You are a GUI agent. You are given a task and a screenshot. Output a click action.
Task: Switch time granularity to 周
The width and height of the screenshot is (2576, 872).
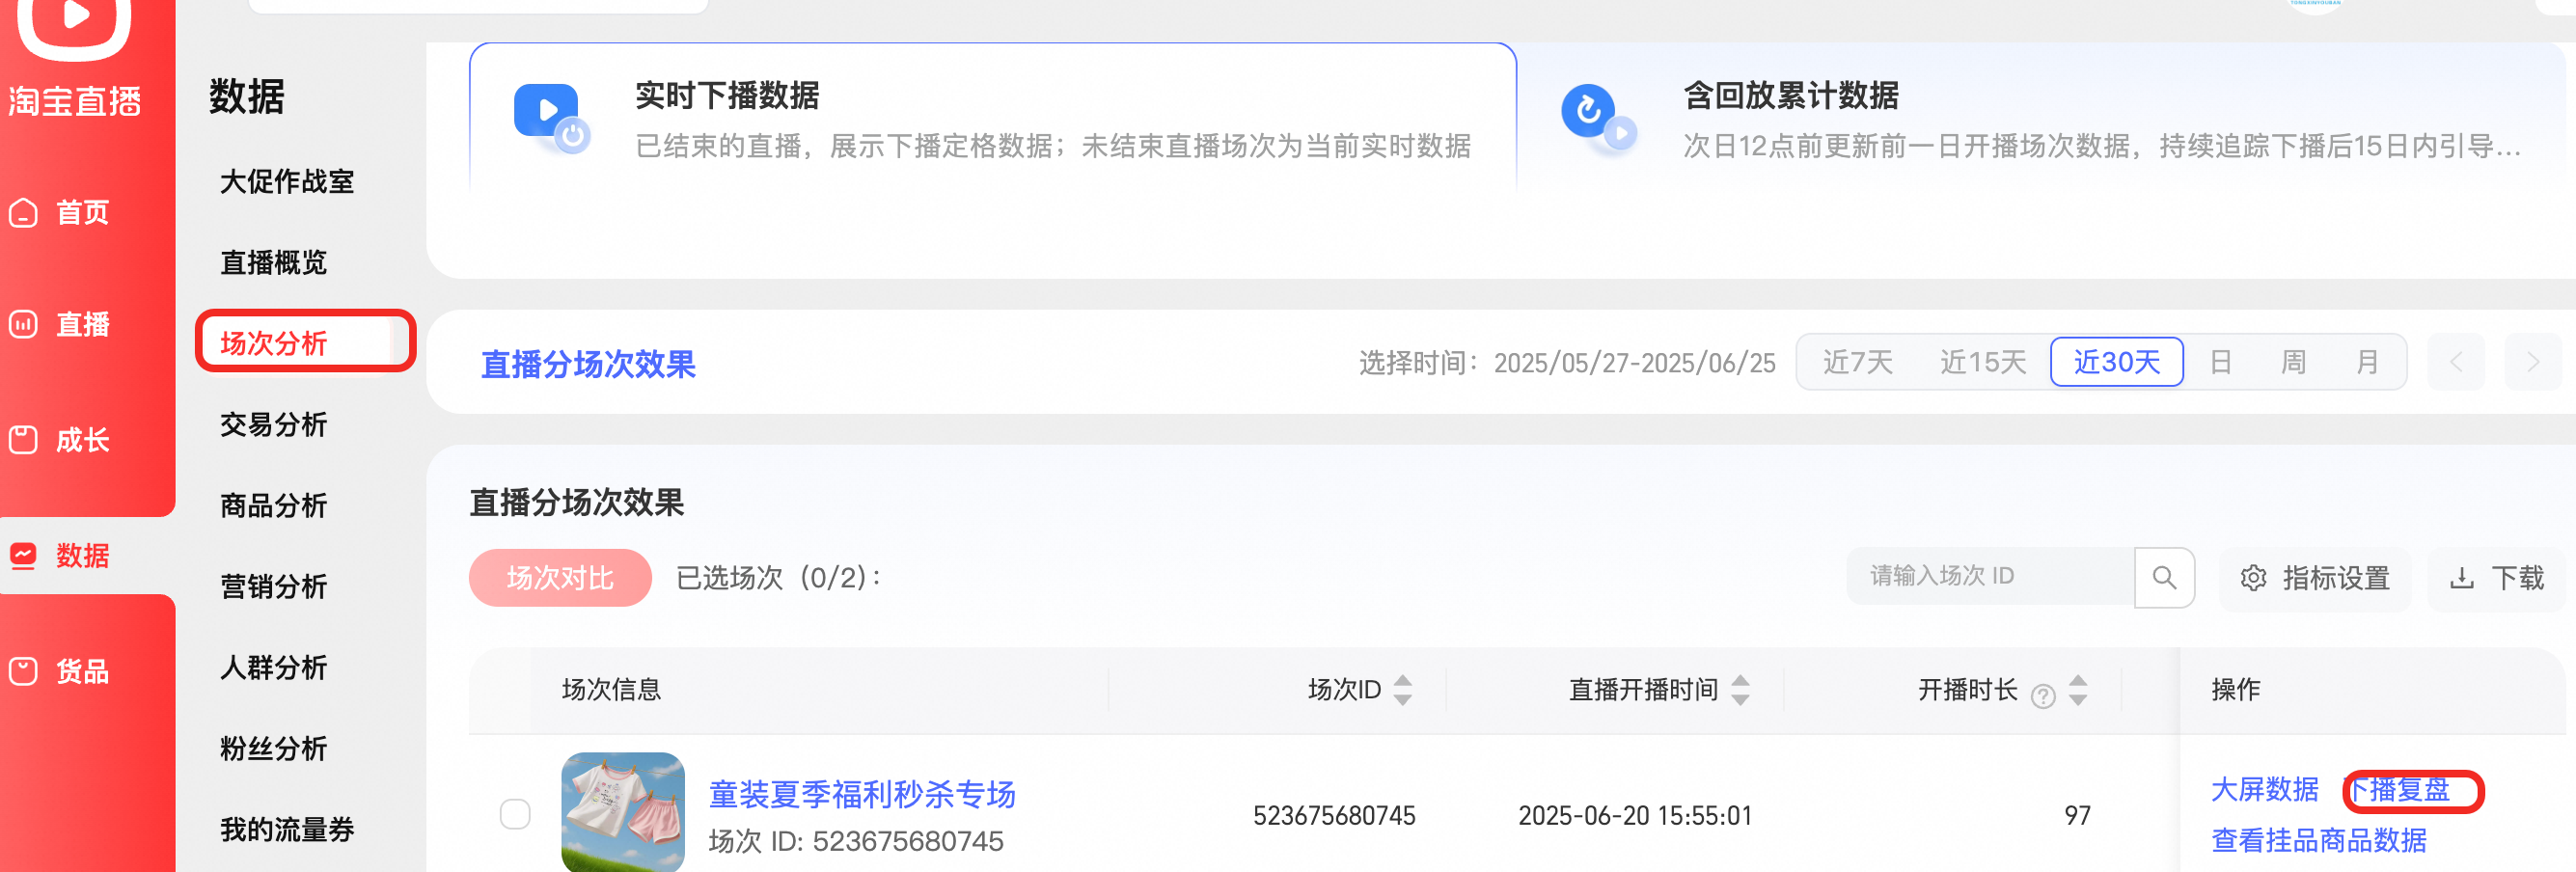pyautogui.click(x=2293, y=362)
